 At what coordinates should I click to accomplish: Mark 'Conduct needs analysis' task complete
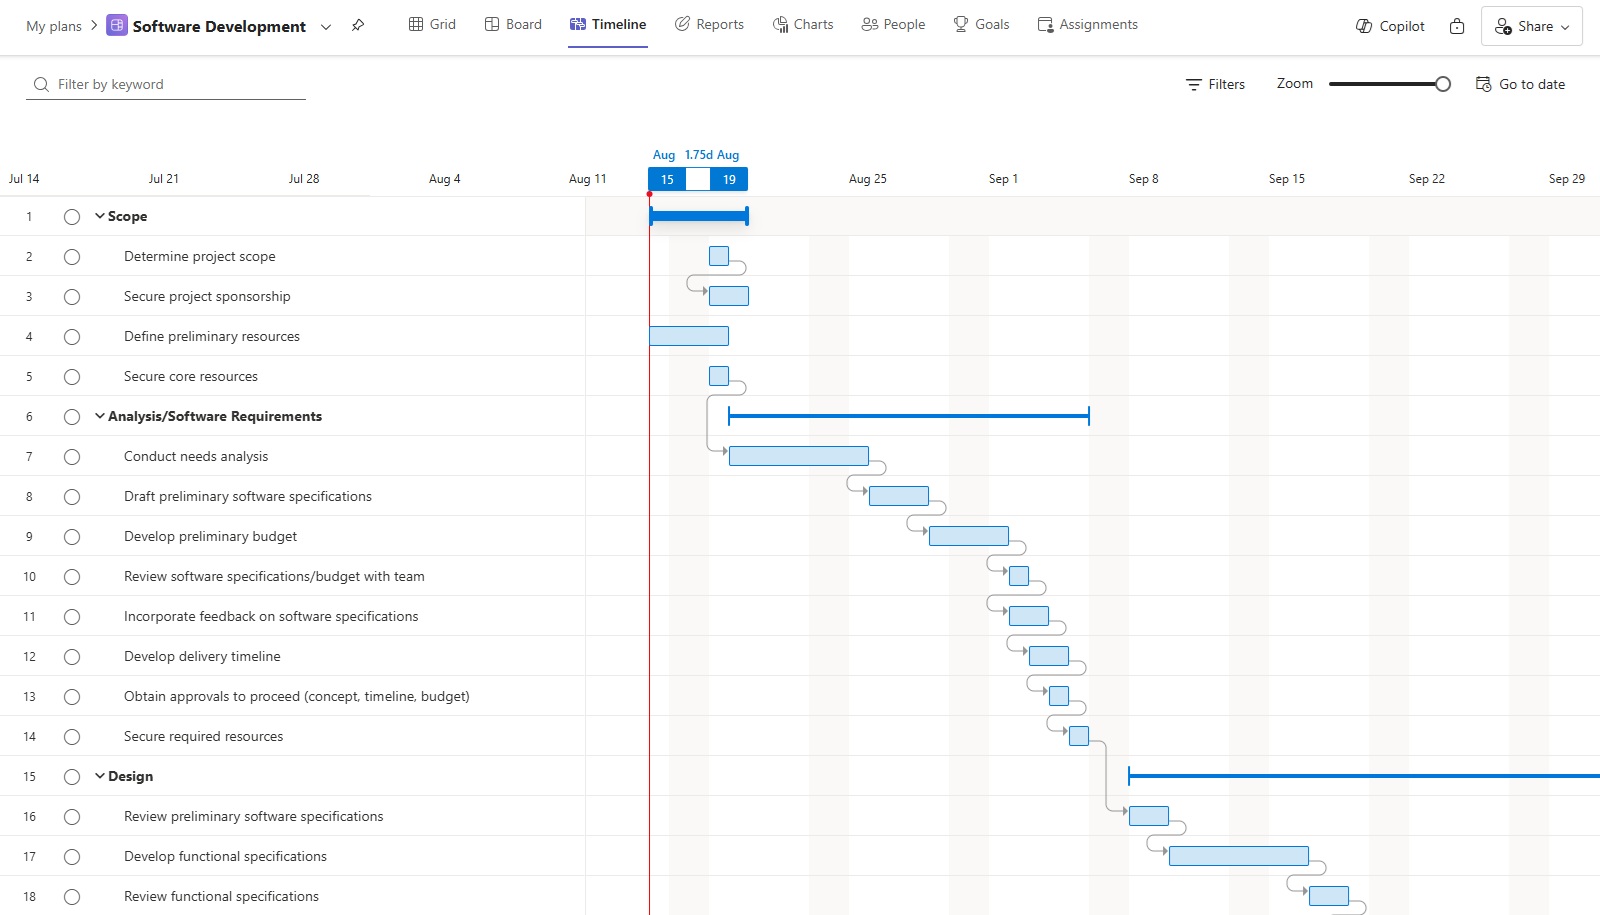tap(72, 457)
